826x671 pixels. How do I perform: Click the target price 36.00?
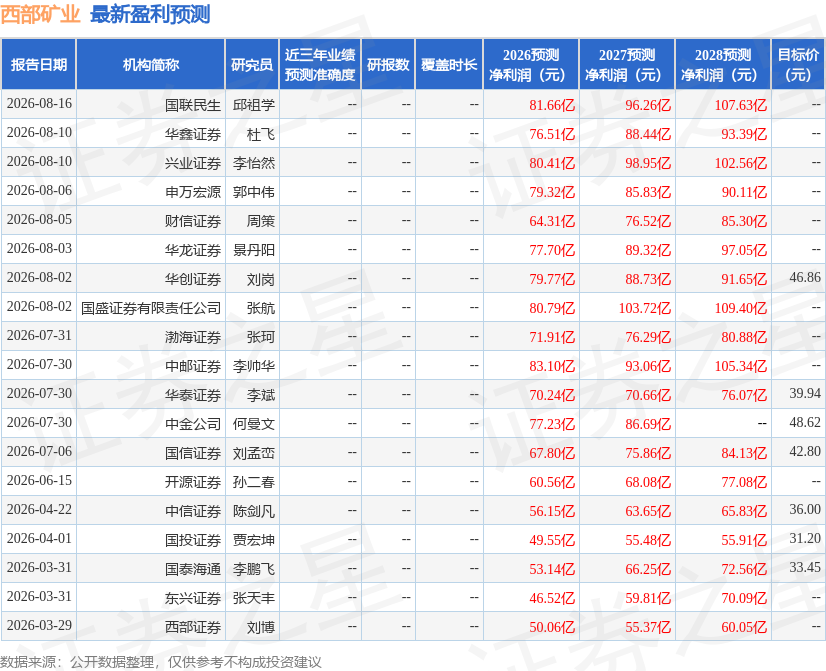point(805,509)
